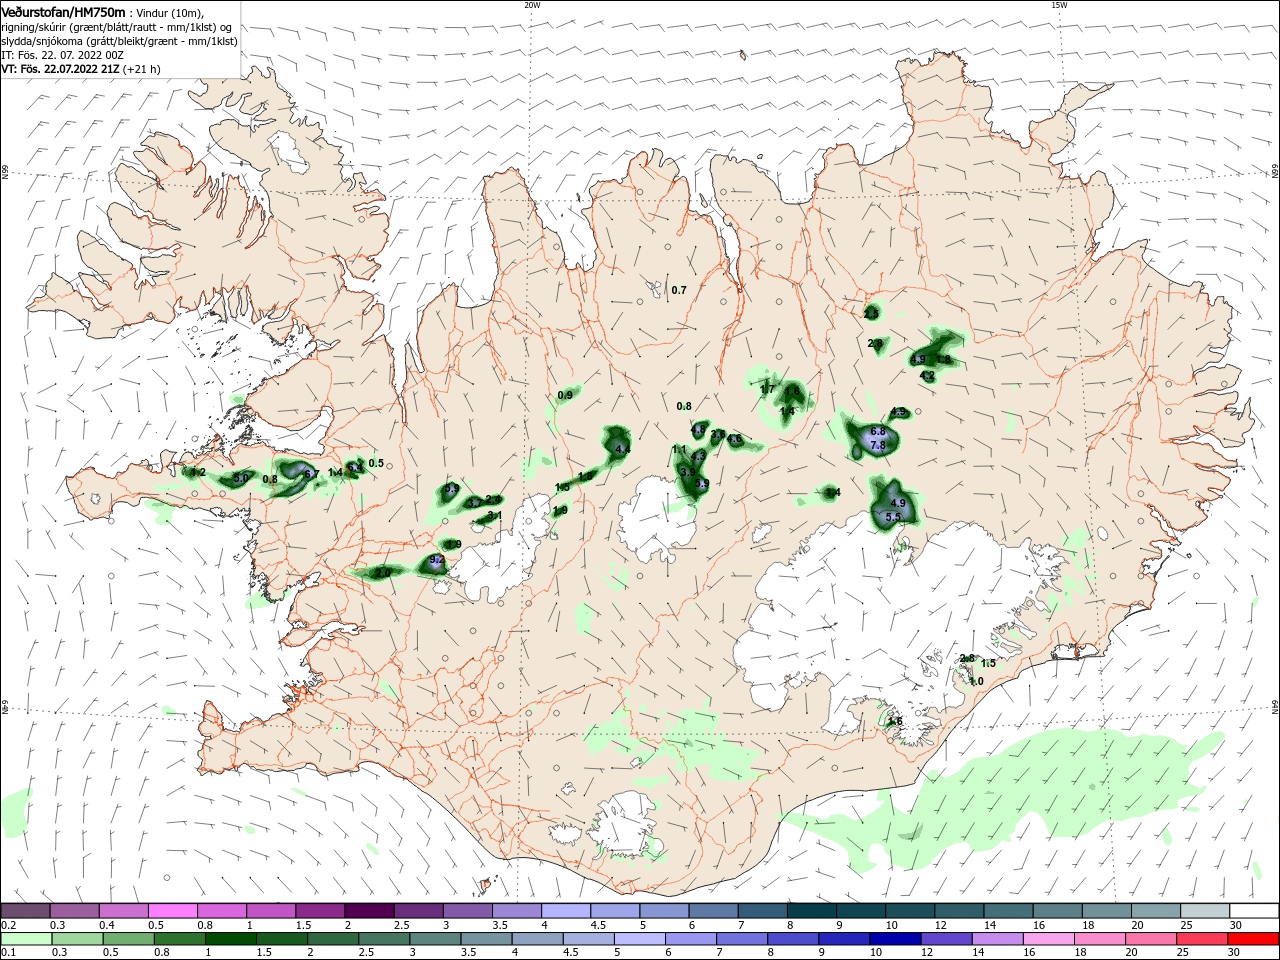
Task: Select grey-green rain swatch between 3 and 3.5
Action: click(x=435, y=939)
